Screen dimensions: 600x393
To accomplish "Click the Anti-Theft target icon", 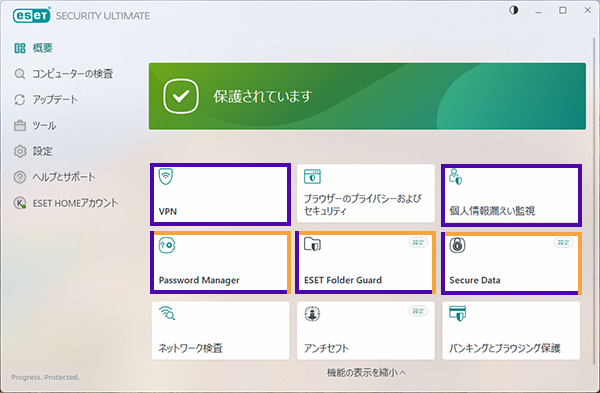I will pos(312,314).
